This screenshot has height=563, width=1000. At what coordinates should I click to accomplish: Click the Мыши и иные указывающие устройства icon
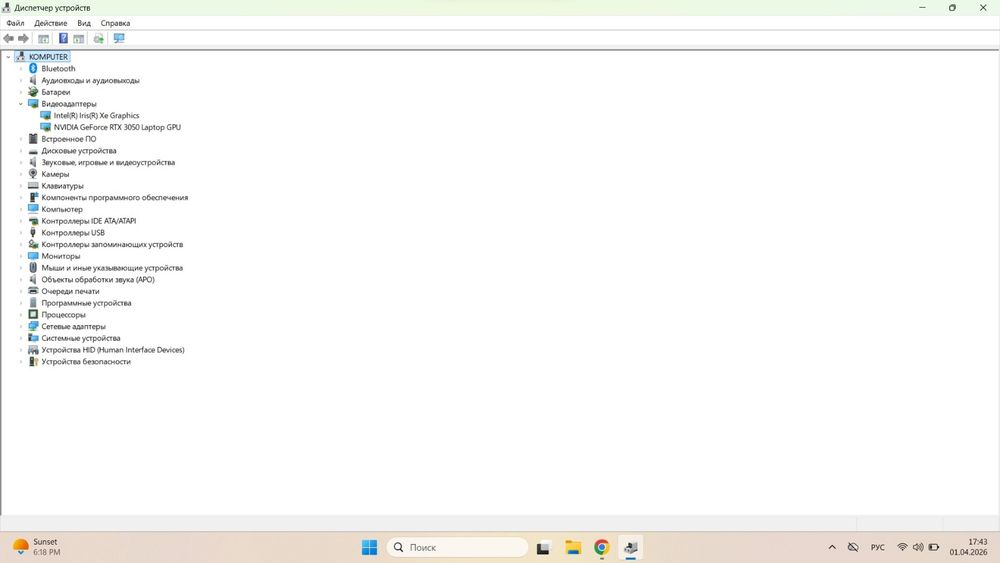(x=33, y=267)
